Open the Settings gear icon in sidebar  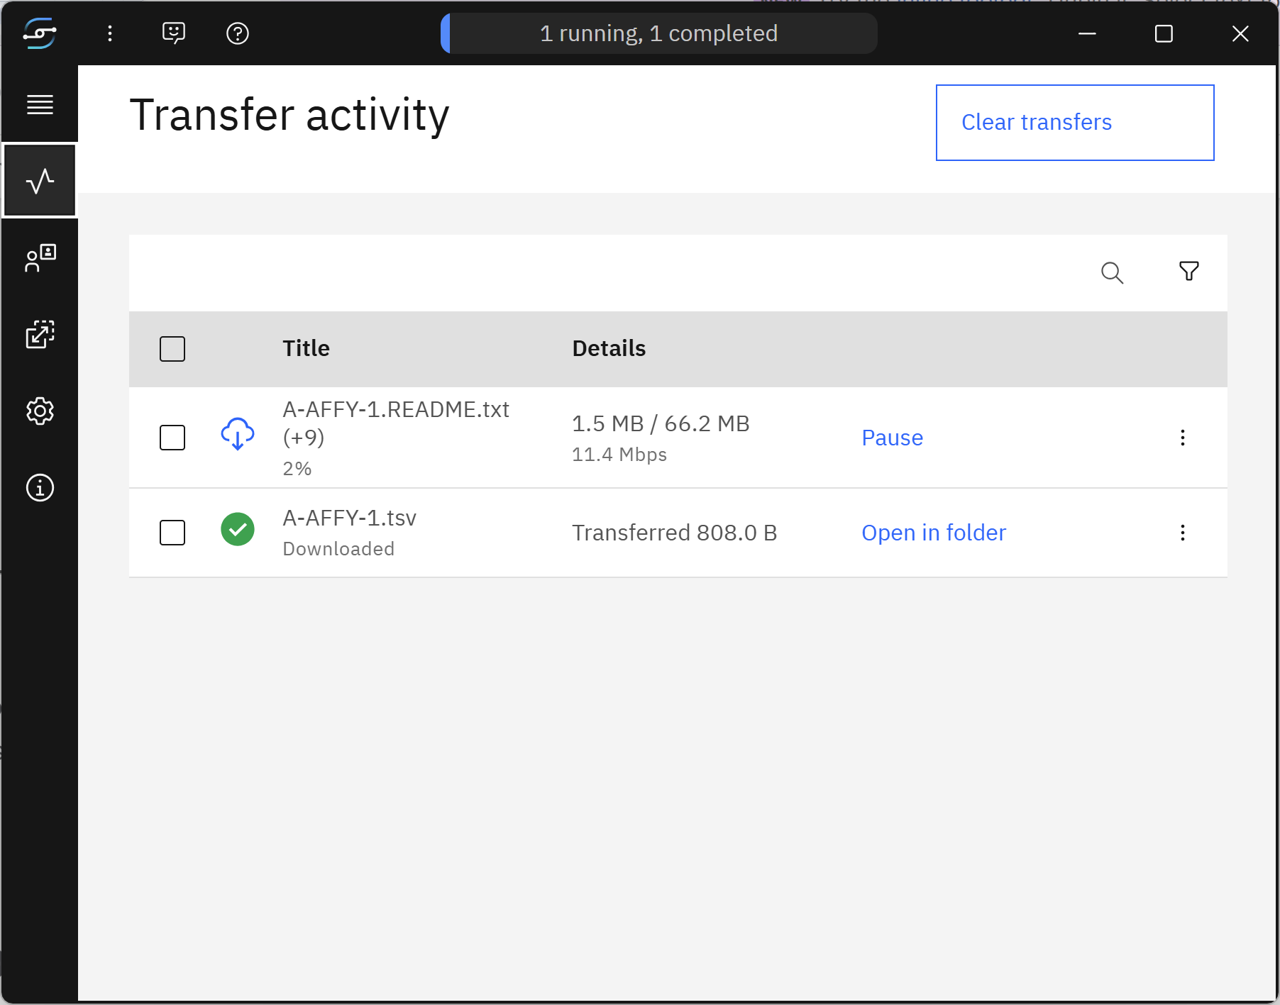coord(40,411)
